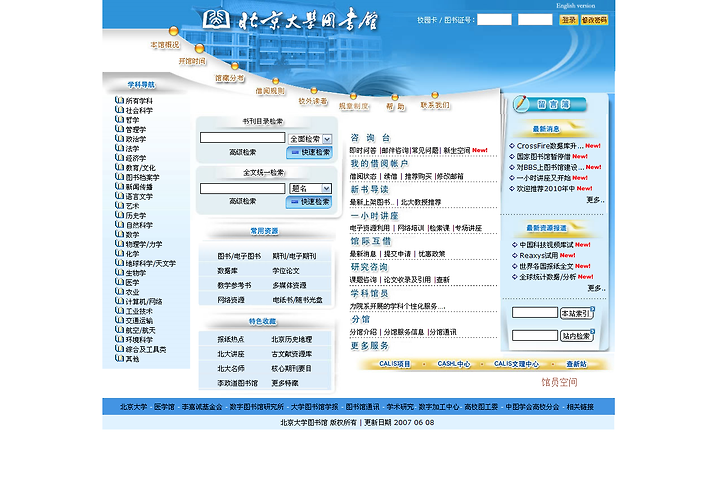Open the 新生空间 link under 咨询台
This screenshot has width=720, height=484.
[x=457, y=150]
